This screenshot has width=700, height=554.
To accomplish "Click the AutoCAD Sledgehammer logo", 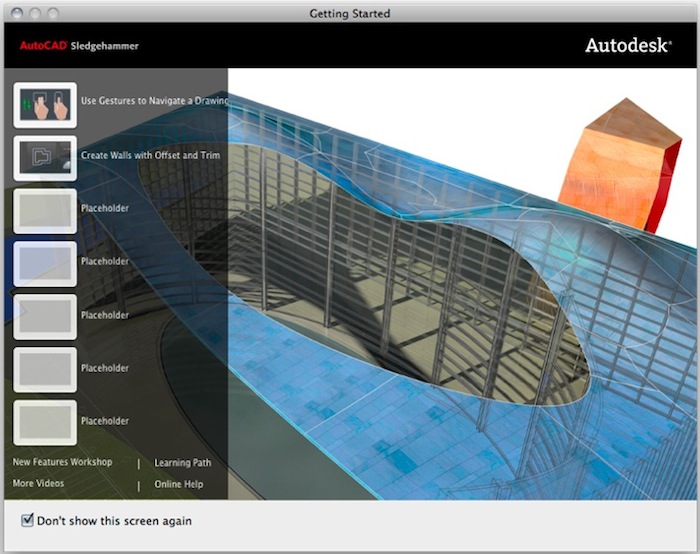I will click(x=79, y=46).
